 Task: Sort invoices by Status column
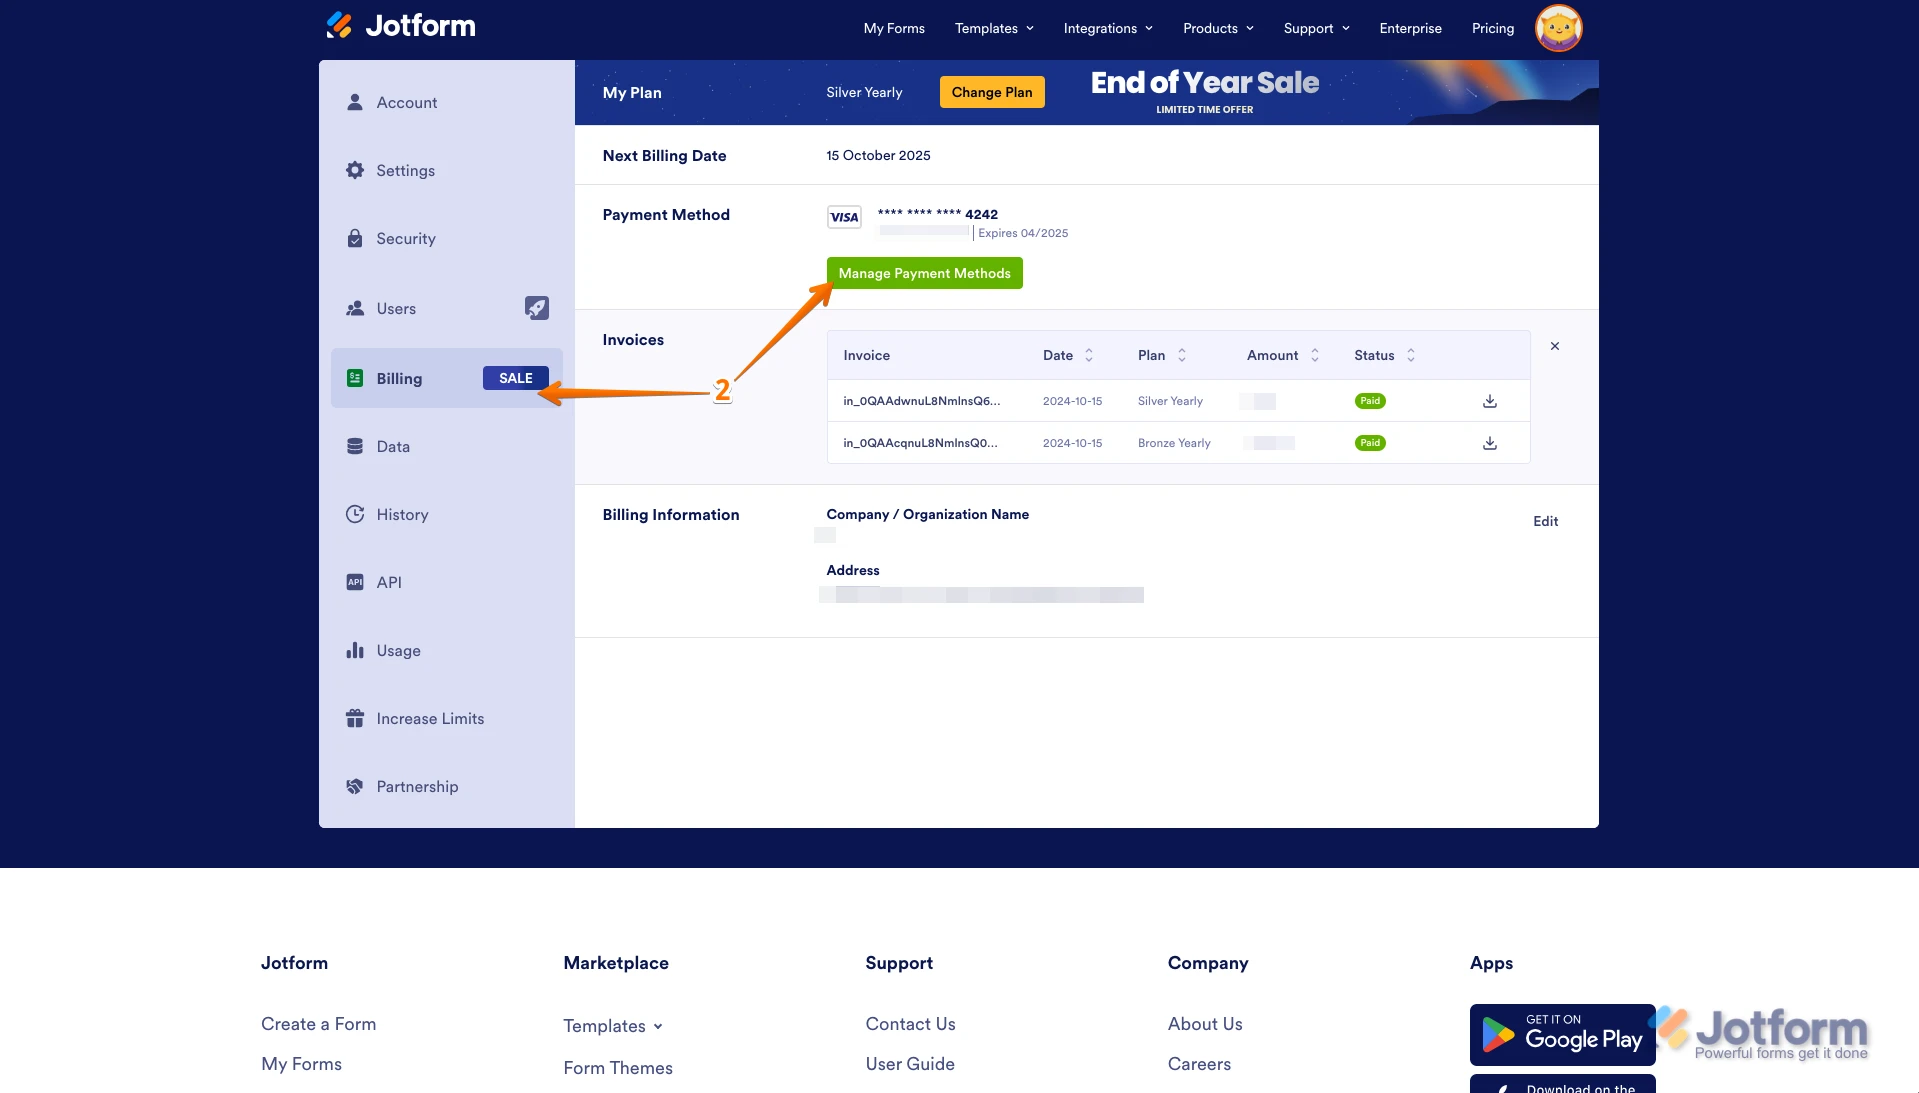[x=1410, y=355]
